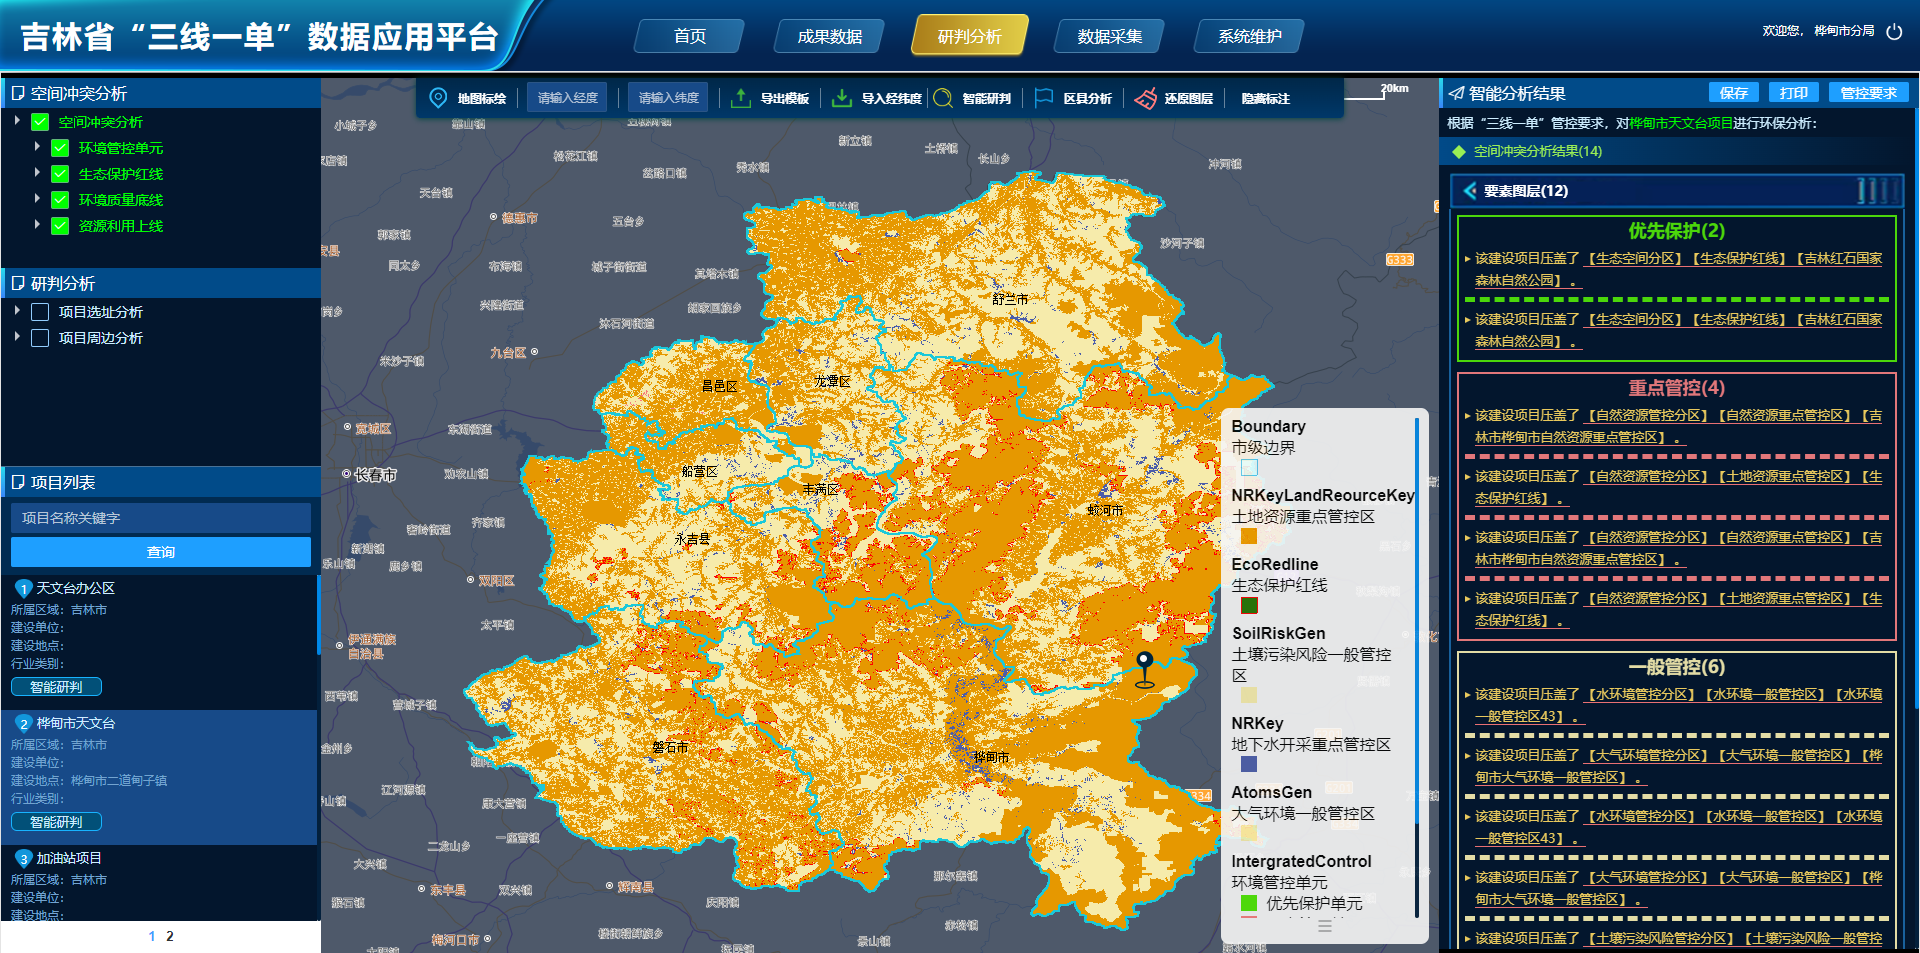Screen dimensions: 1920x953
Task: Click the dark green 生态保护红线 legend swatch
Action: pos(1249,605)
